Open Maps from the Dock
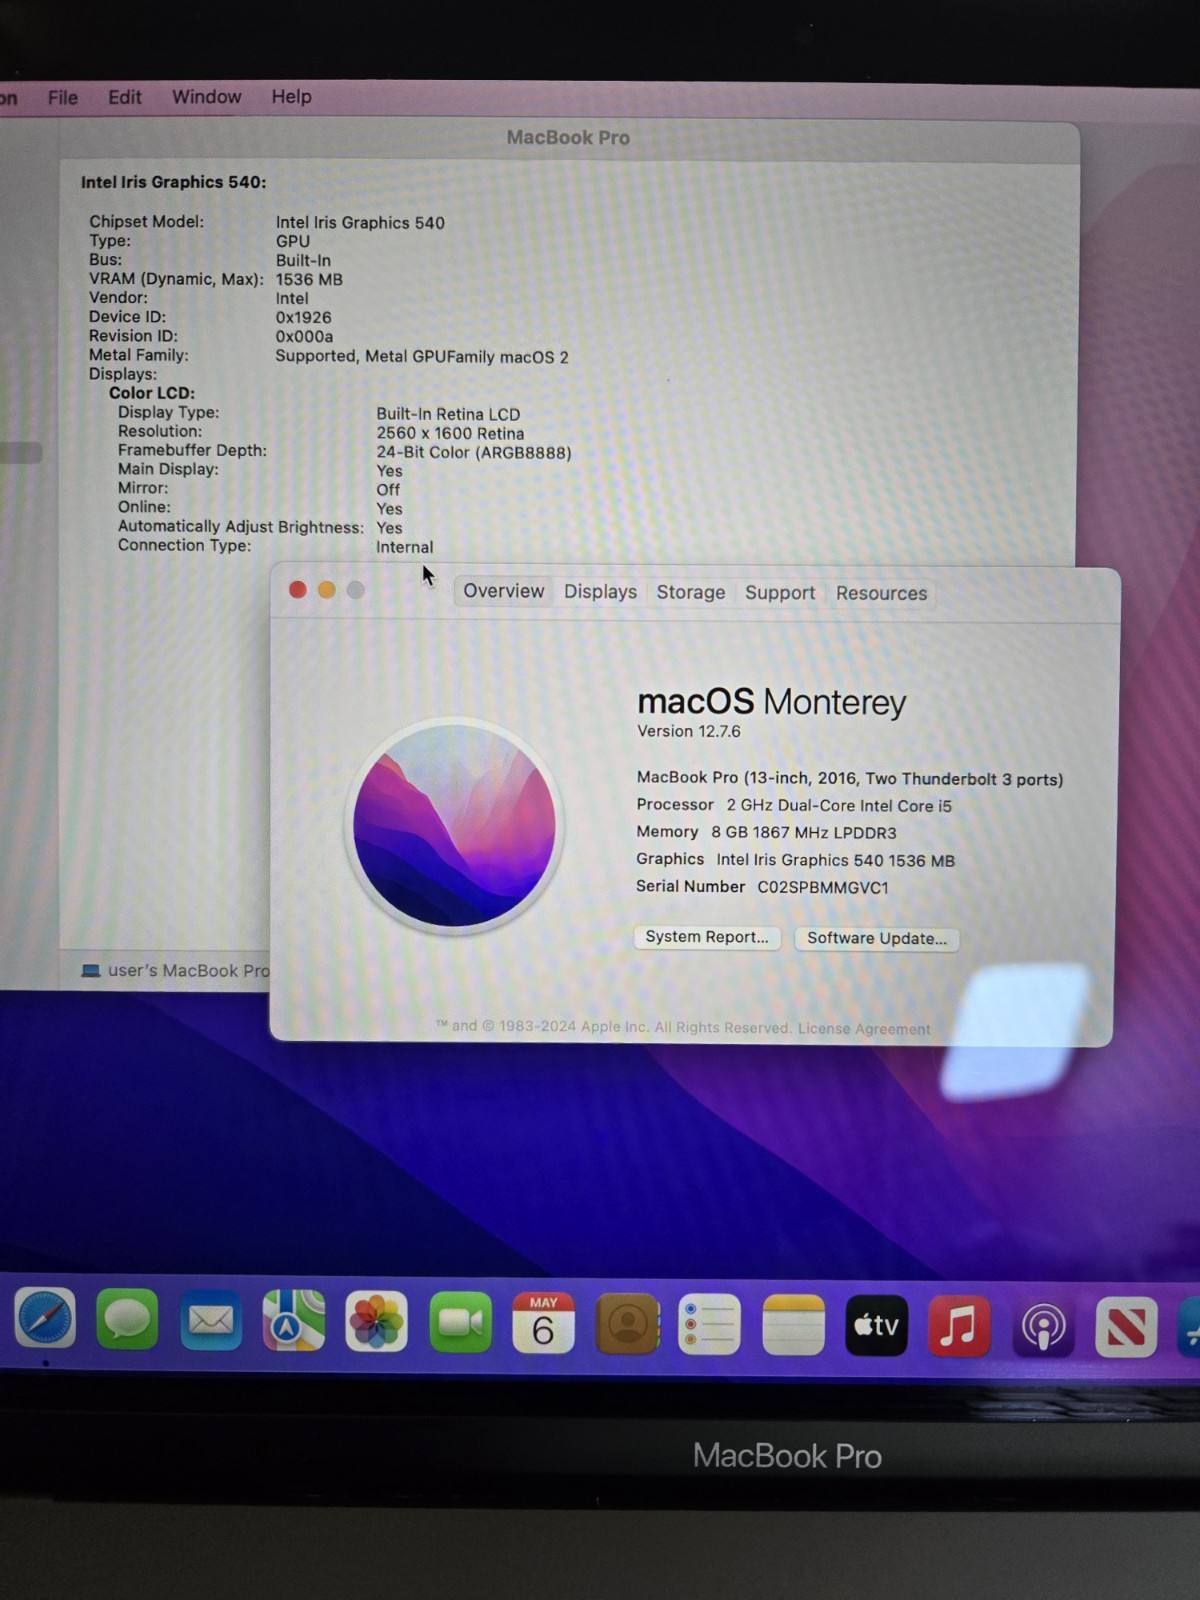Viewport: 1200px width, 1600px height. coord(293,1321)
